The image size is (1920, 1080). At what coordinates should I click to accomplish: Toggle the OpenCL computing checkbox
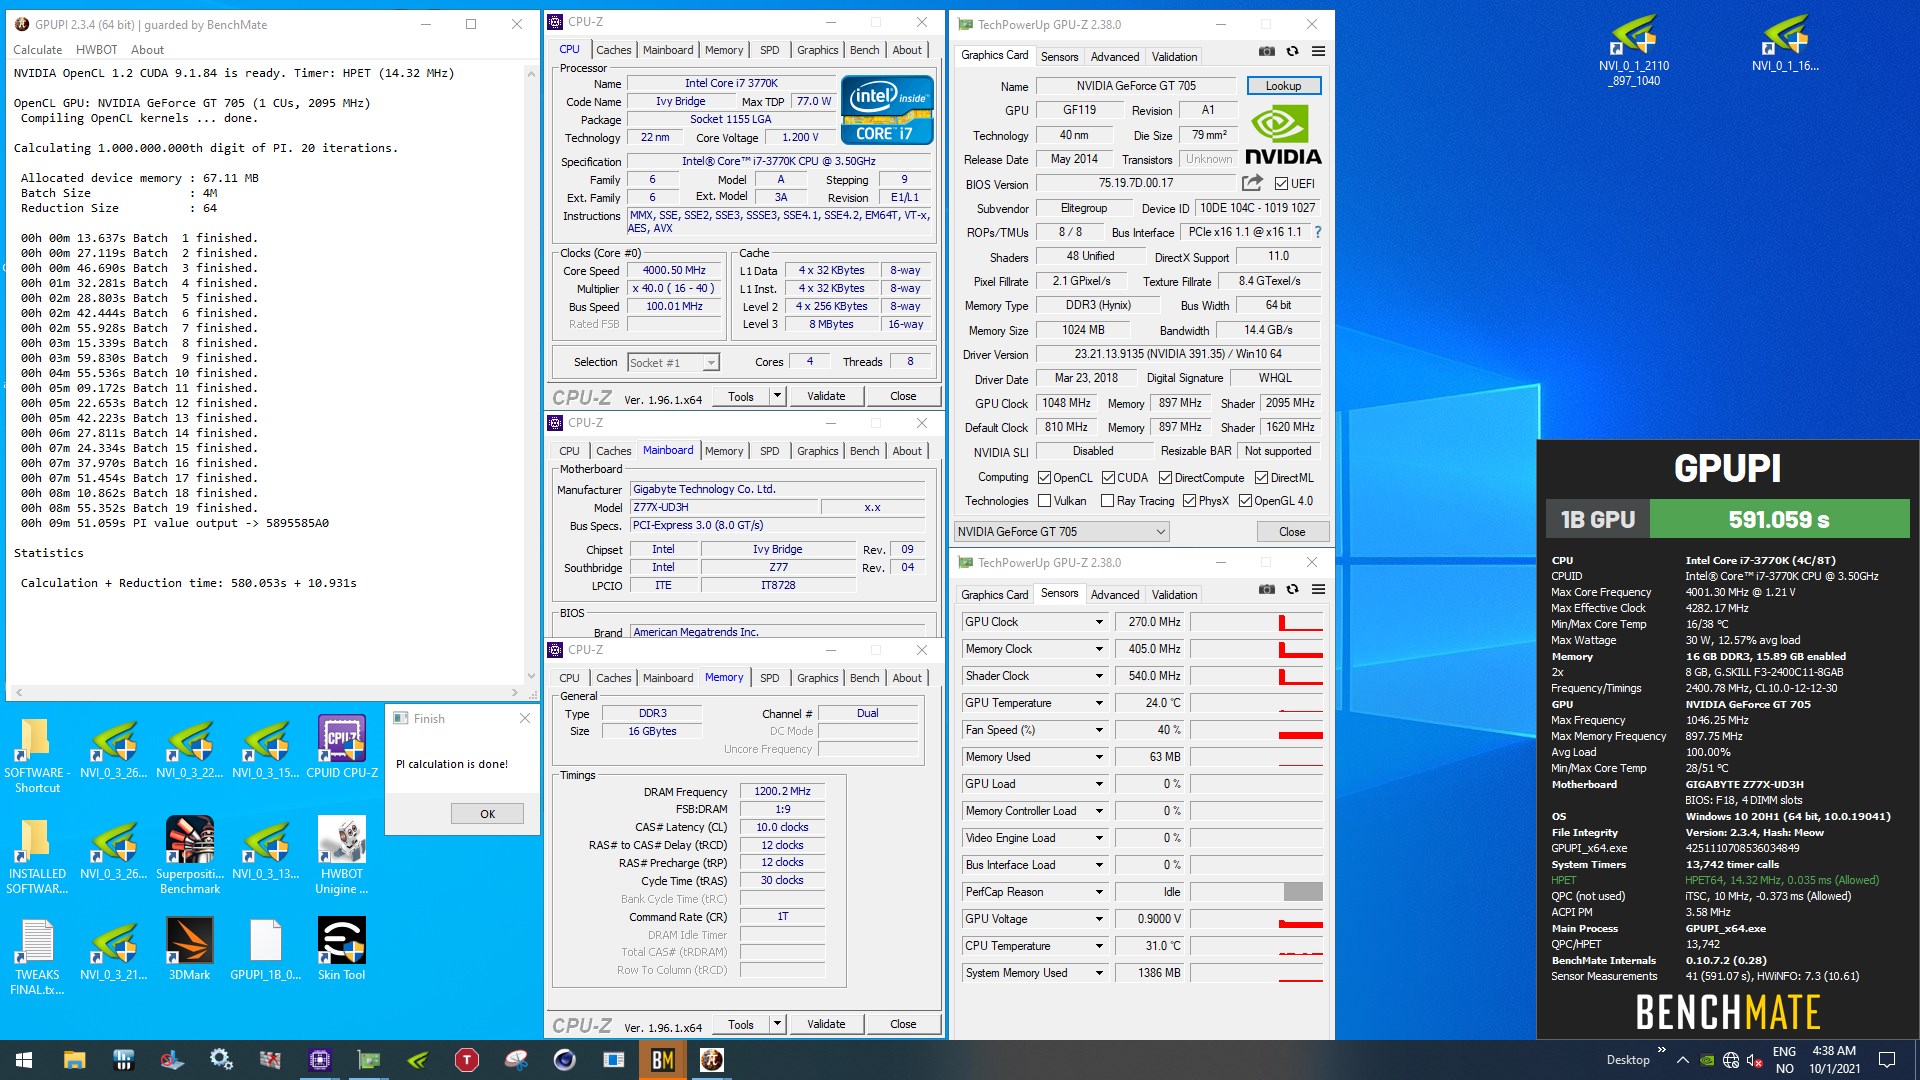click(x=1044, y=478)
